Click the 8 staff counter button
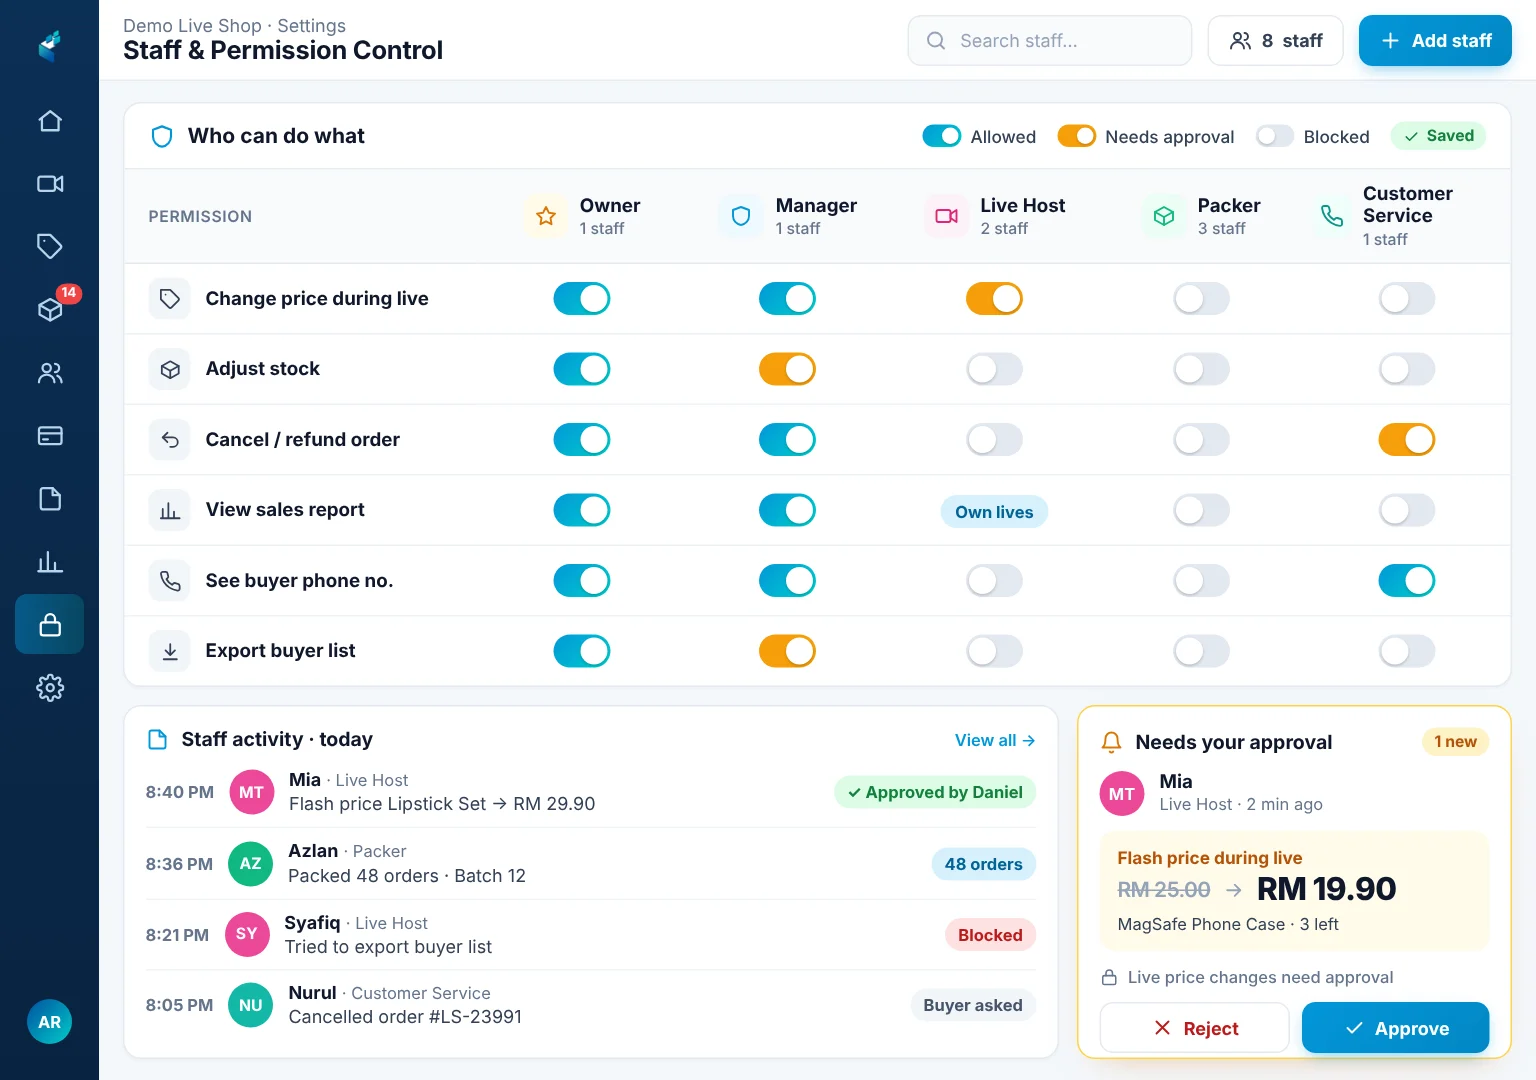The image size is (1536, 1080). click(x=1276, y=41)
